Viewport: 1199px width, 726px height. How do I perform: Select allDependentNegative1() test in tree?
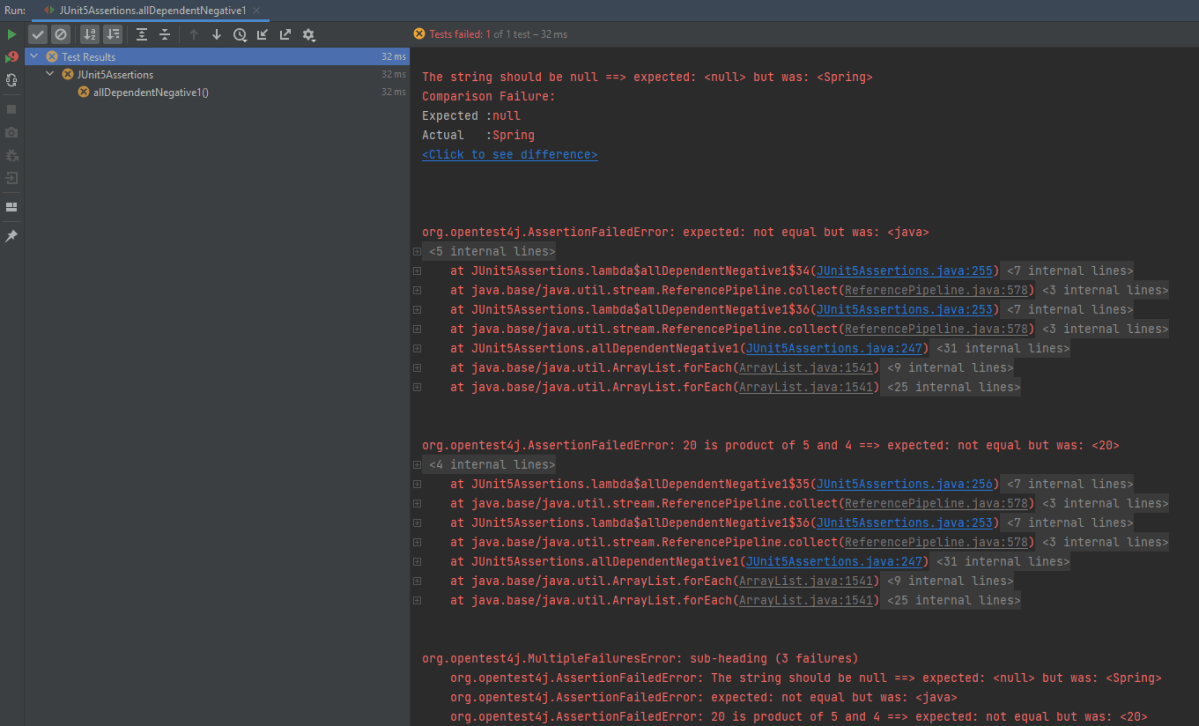[x=150, y=92]
